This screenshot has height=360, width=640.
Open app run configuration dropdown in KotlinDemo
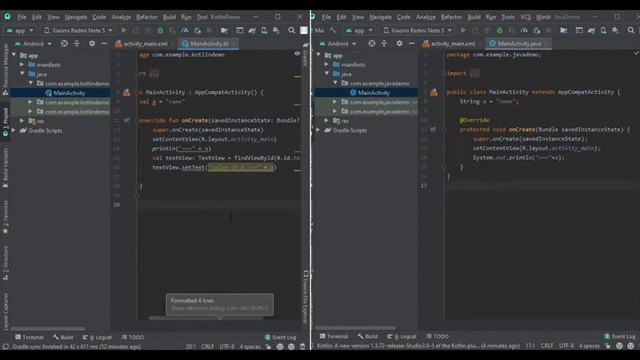click(20, 31)
